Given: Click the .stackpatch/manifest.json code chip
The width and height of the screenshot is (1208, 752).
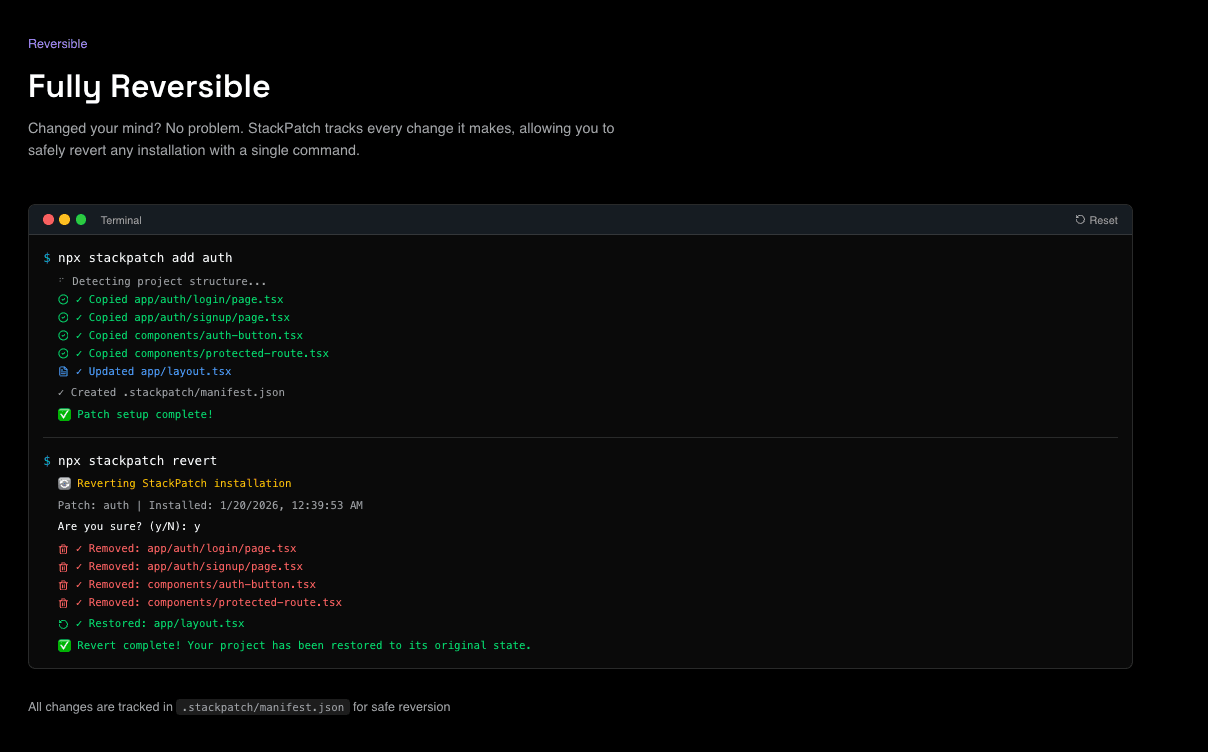Looking at the screenshot, I should [x=262, y=706].
